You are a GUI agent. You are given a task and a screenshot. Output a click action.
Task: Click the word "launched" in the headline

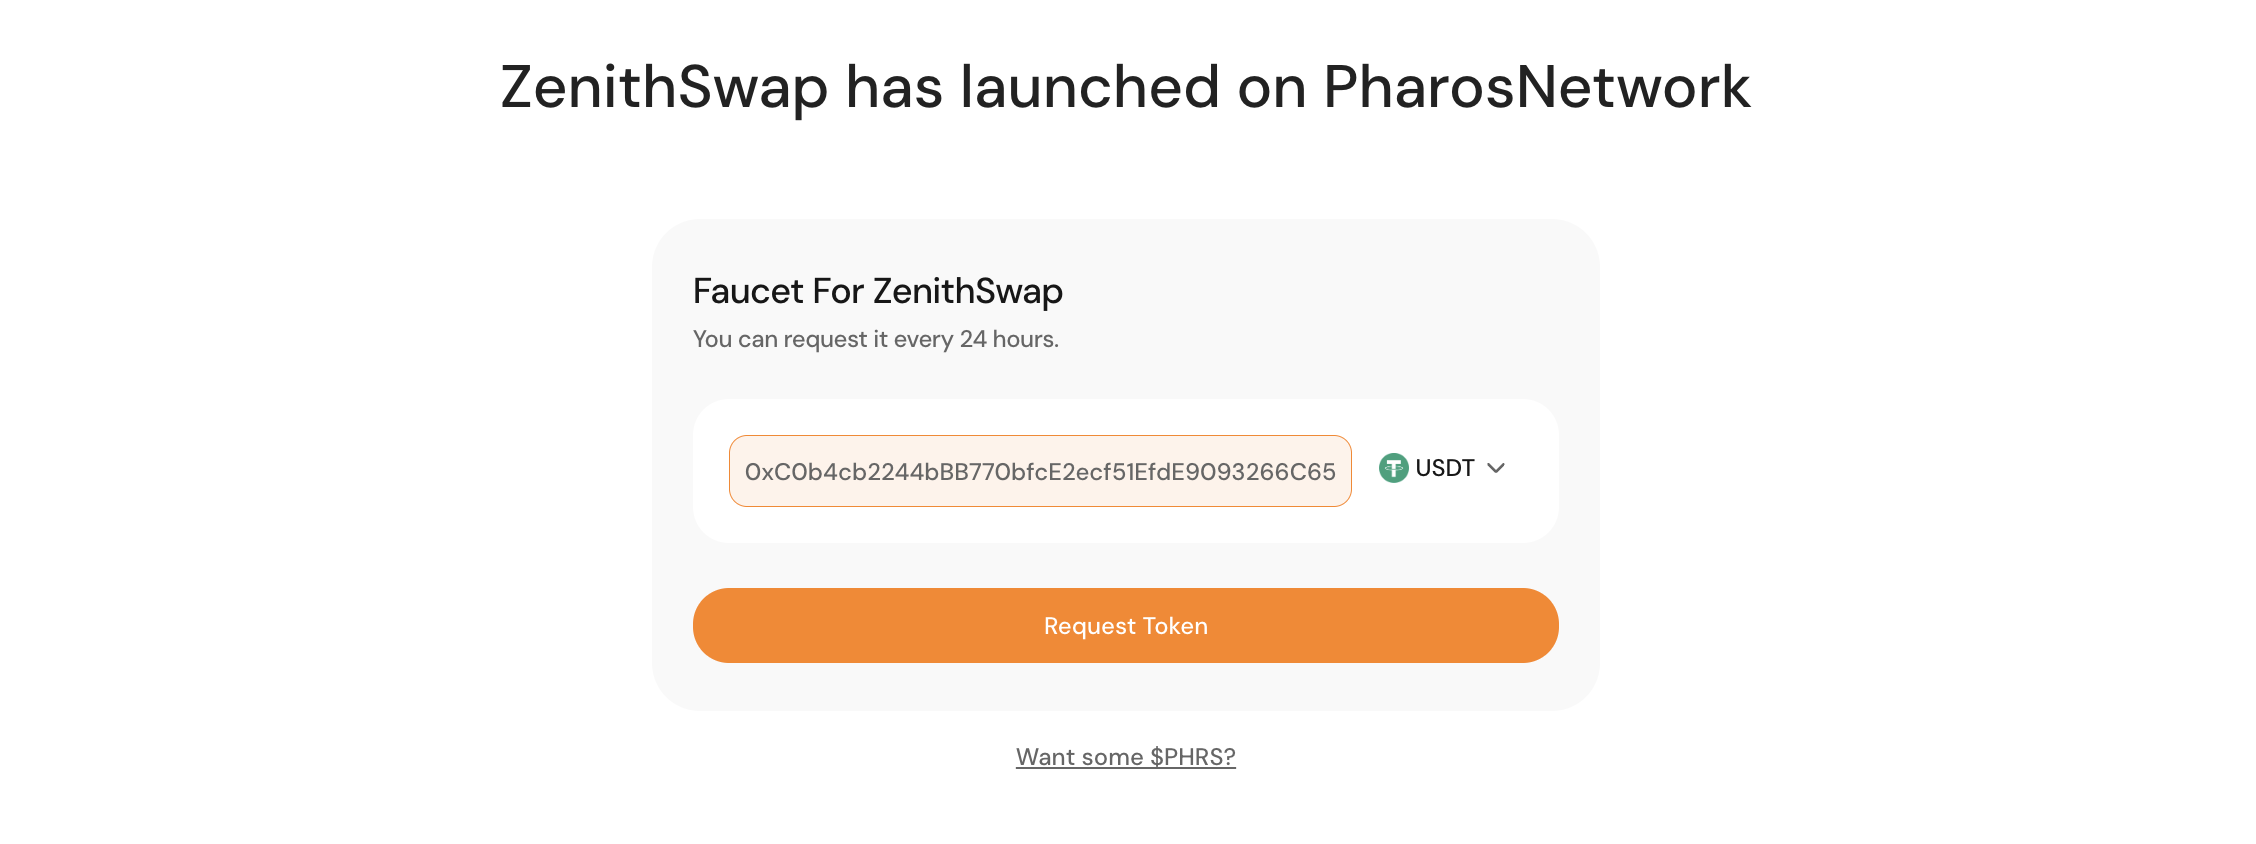1090,87
